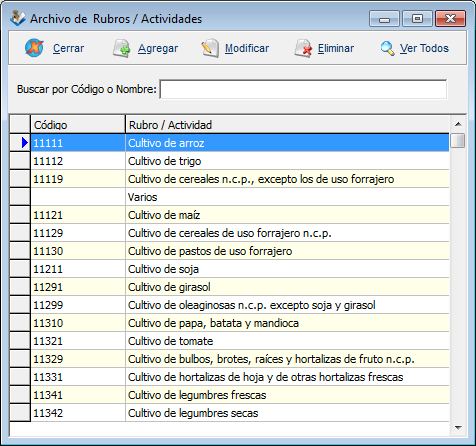
Task: Focus the Buscar por Código o Nombre field
Action: point(303,89)
